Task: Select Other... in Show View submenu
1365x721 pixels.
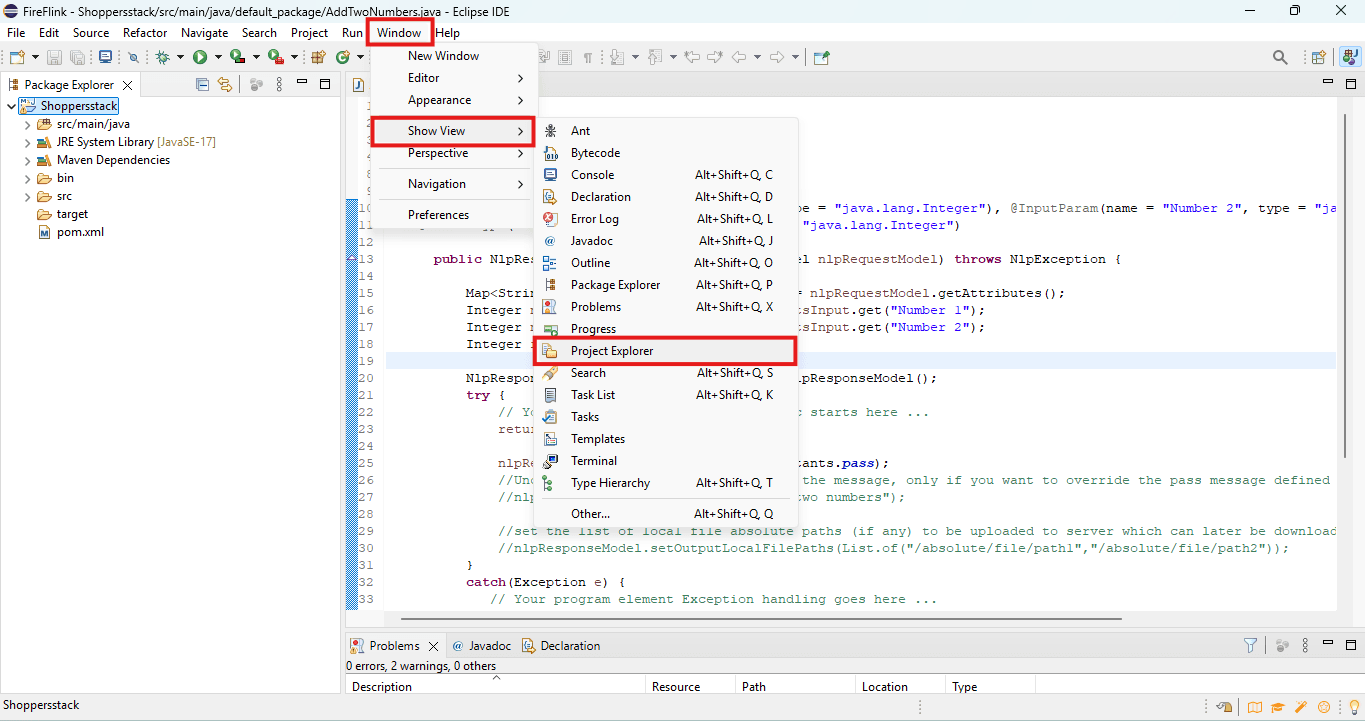Action: pos(666,514)
